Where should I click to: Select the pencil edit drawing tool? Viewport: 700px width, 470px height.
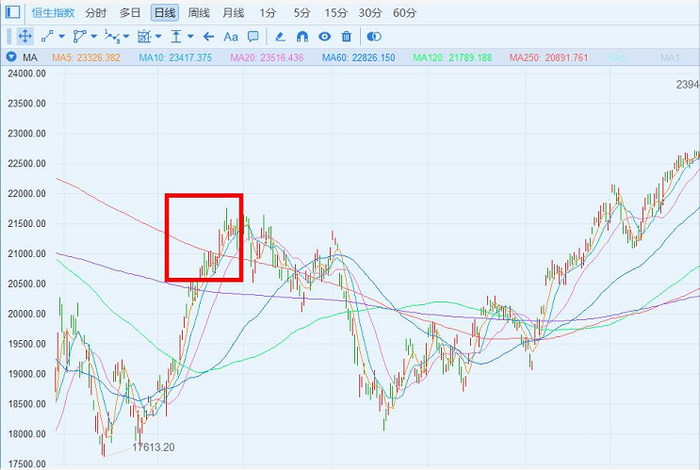coord(280,37)
